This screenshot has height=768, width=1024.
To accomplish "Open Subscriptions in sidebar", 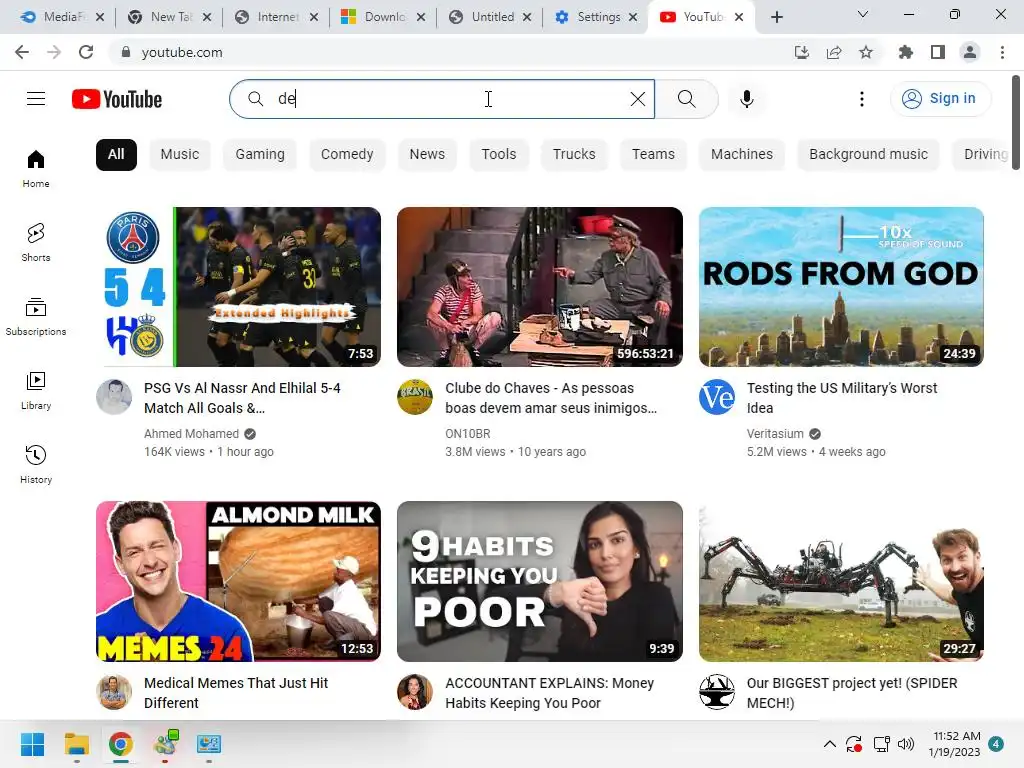I will (36, 317).
